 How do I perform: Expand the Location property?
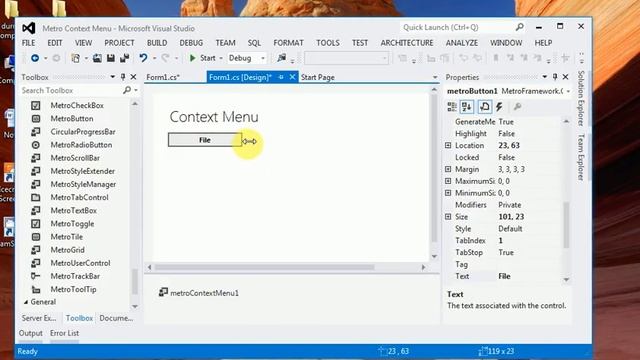coord(448,145)
